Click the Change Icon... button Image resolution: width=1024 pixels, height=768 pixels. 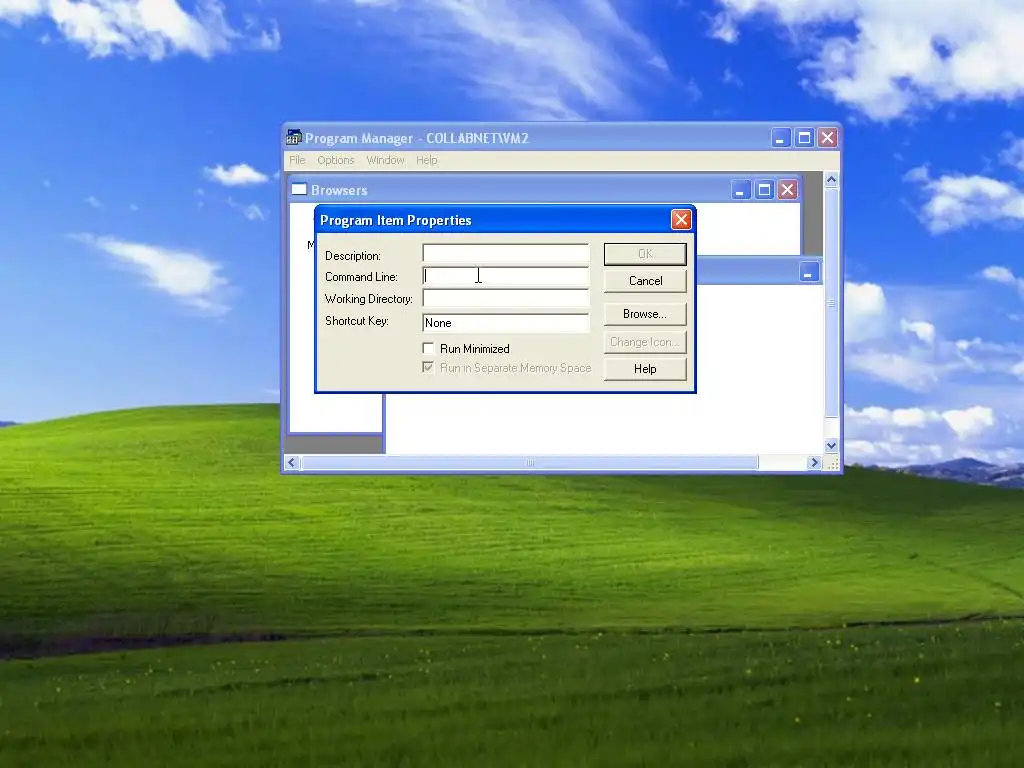[x=645, y=342]
